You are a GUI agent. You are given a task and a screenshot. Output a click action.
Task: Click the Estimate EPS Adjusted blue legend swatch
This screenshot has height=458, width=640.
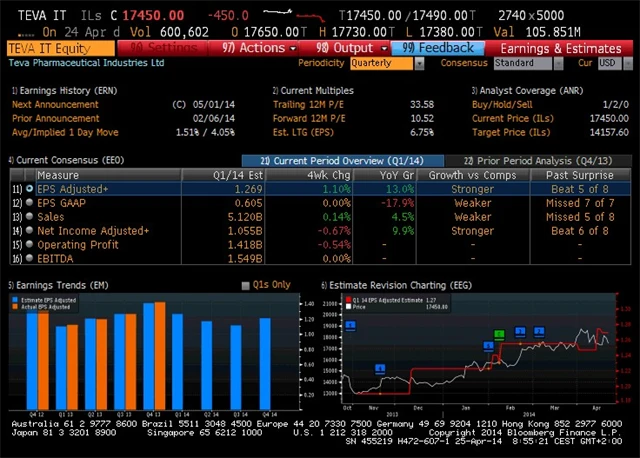point(12,299)
